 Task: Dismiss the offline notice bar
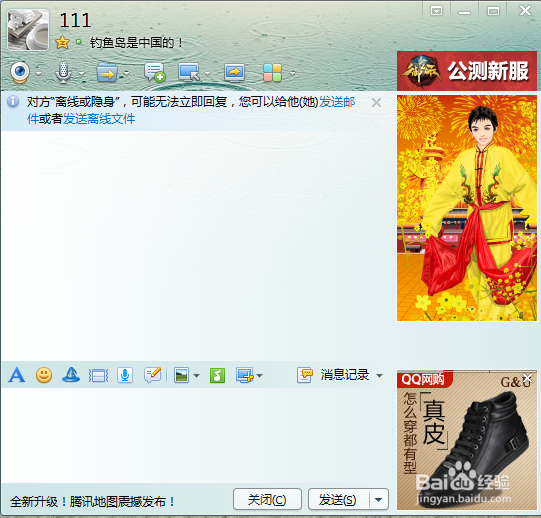click(x=376, y=102)
